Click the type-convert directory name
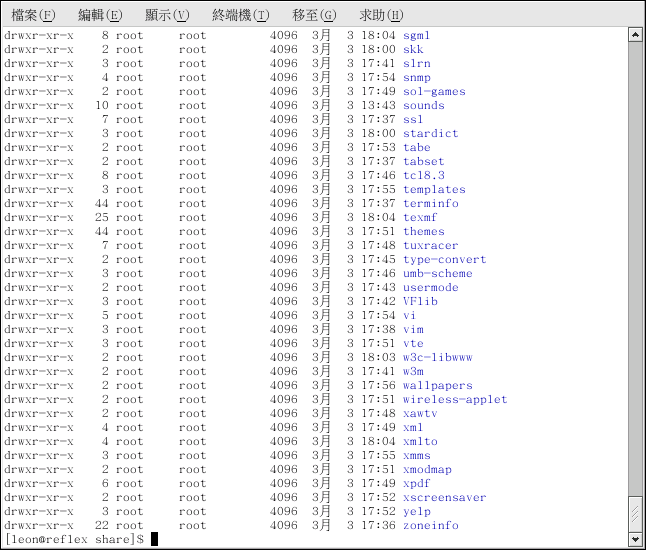Image resolution: width=646 pixels, height=550 pixels. [444, 259]
